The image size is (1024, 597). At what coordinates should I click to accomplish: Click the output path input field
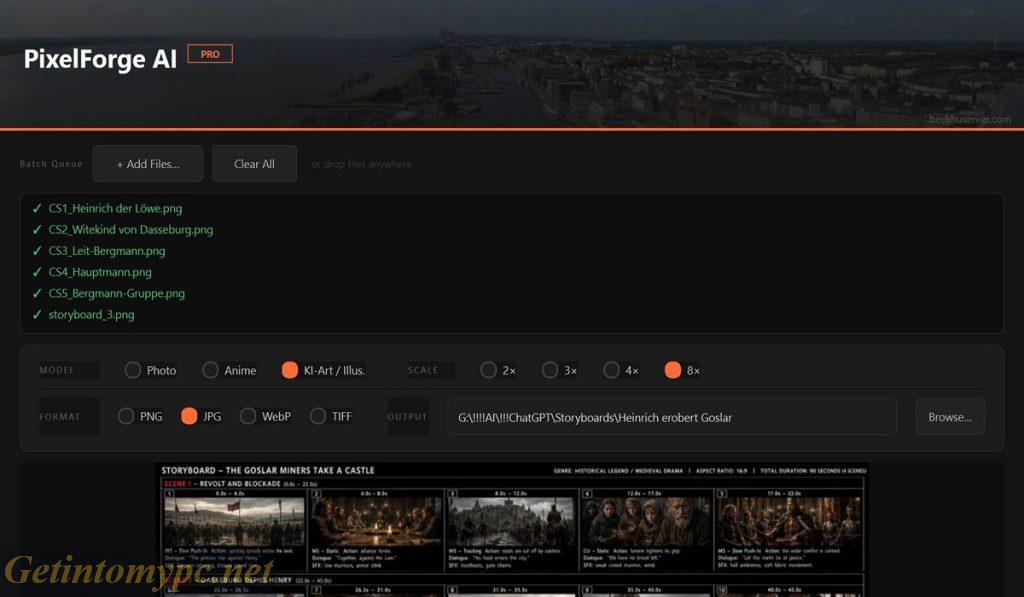click(x=672, y=417)
